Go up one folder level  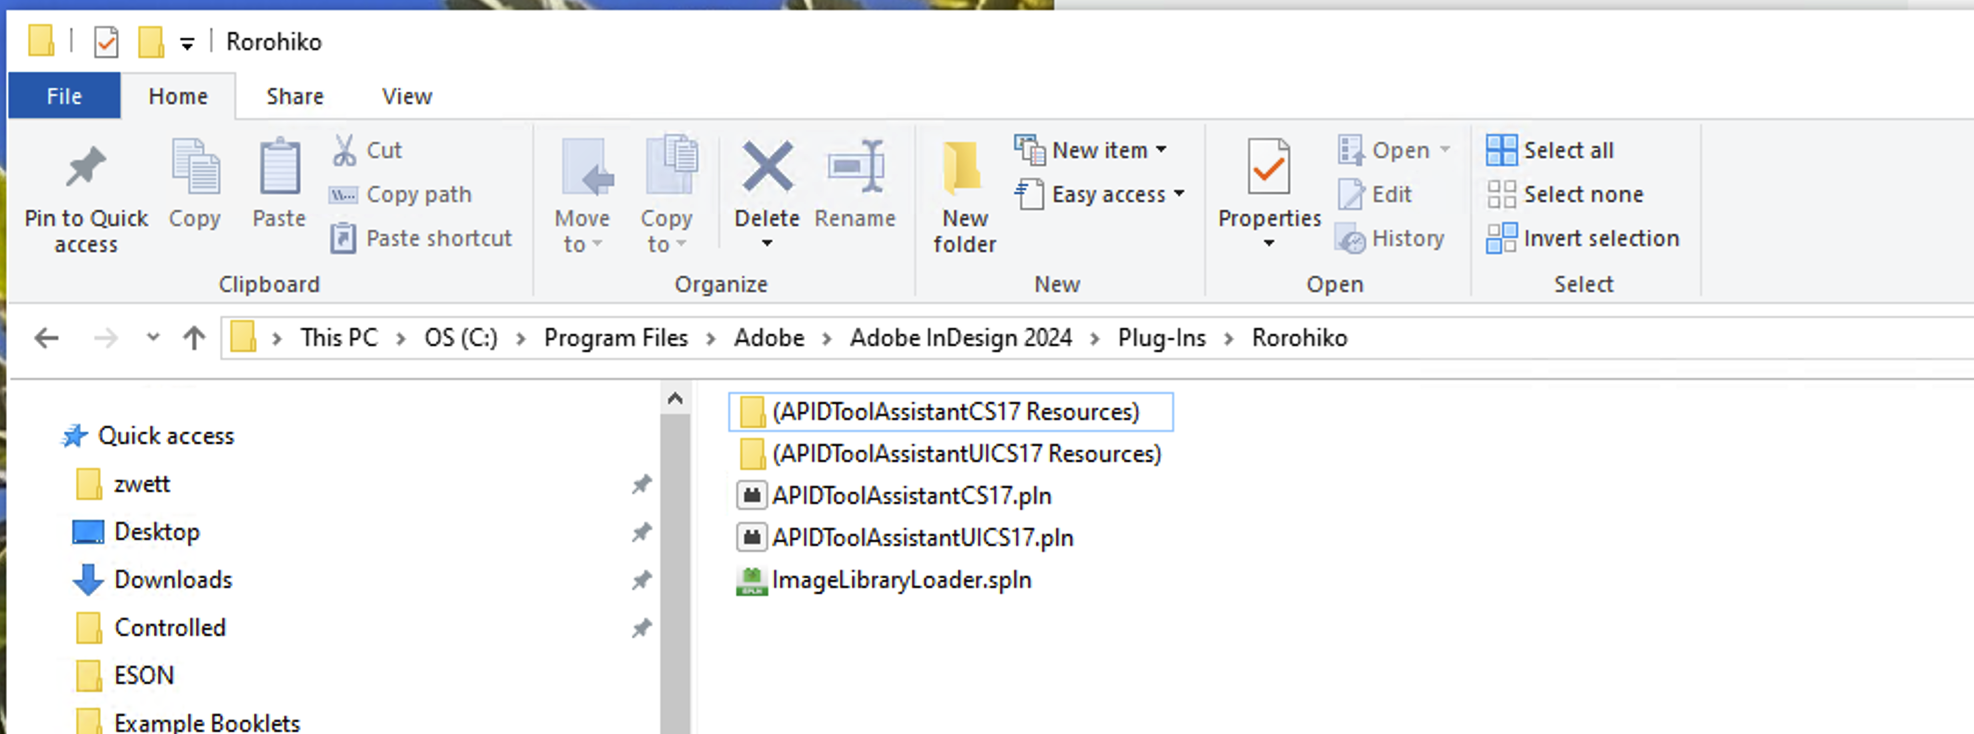click(x=194, y=338)
